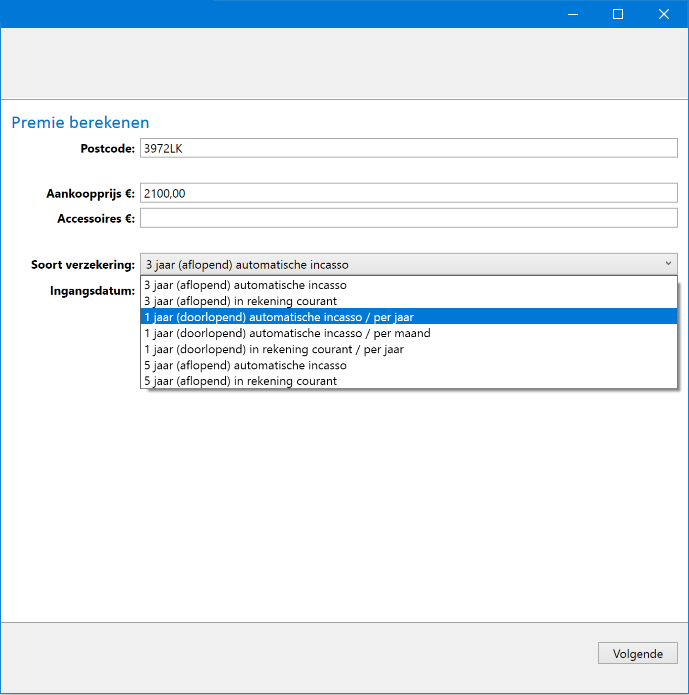Click the Ingangsdatum label
Viewport: 689px width, 695px height.
pyautogui.click(x=92, y=291)
